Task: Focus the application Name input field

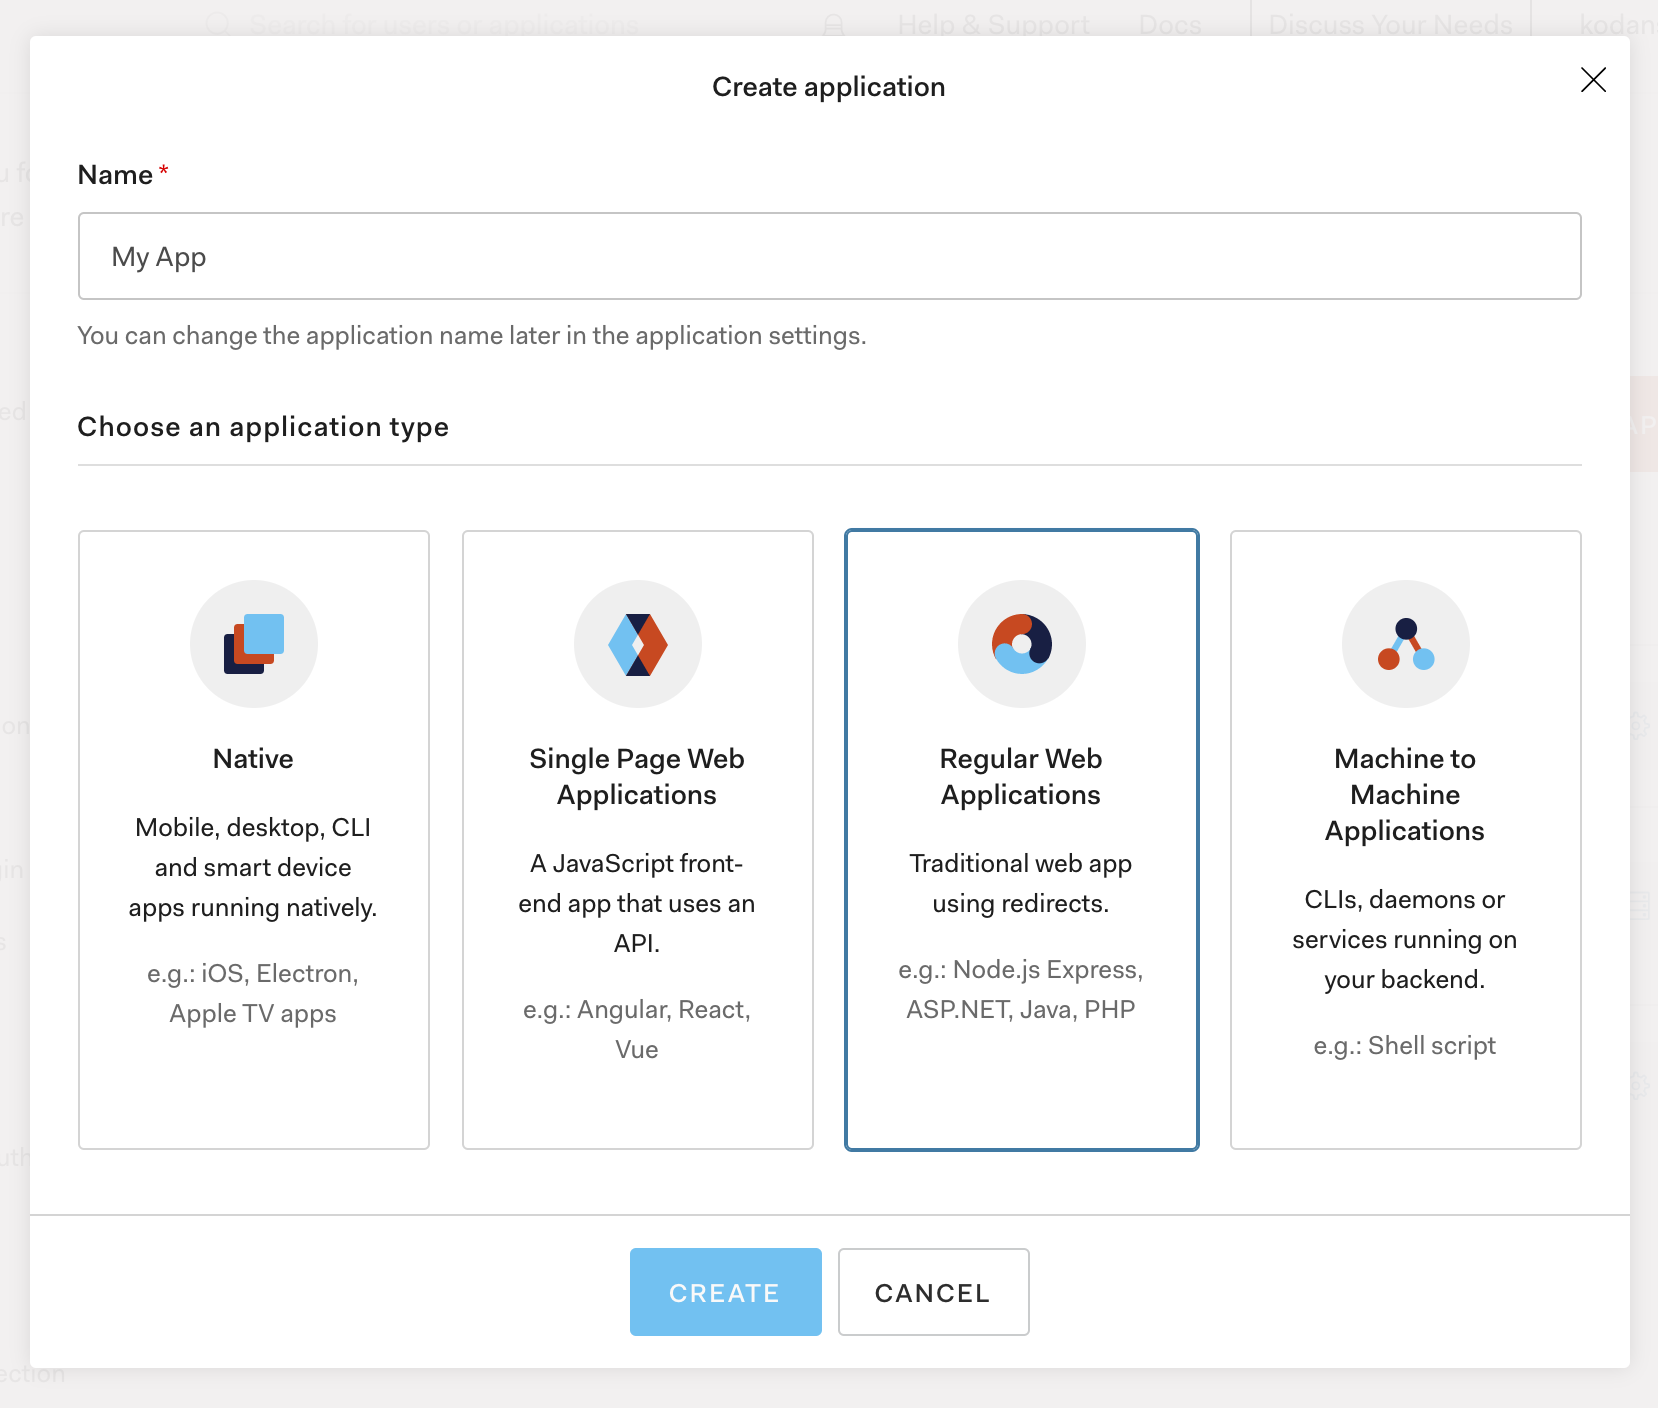Action: [830, 256]
